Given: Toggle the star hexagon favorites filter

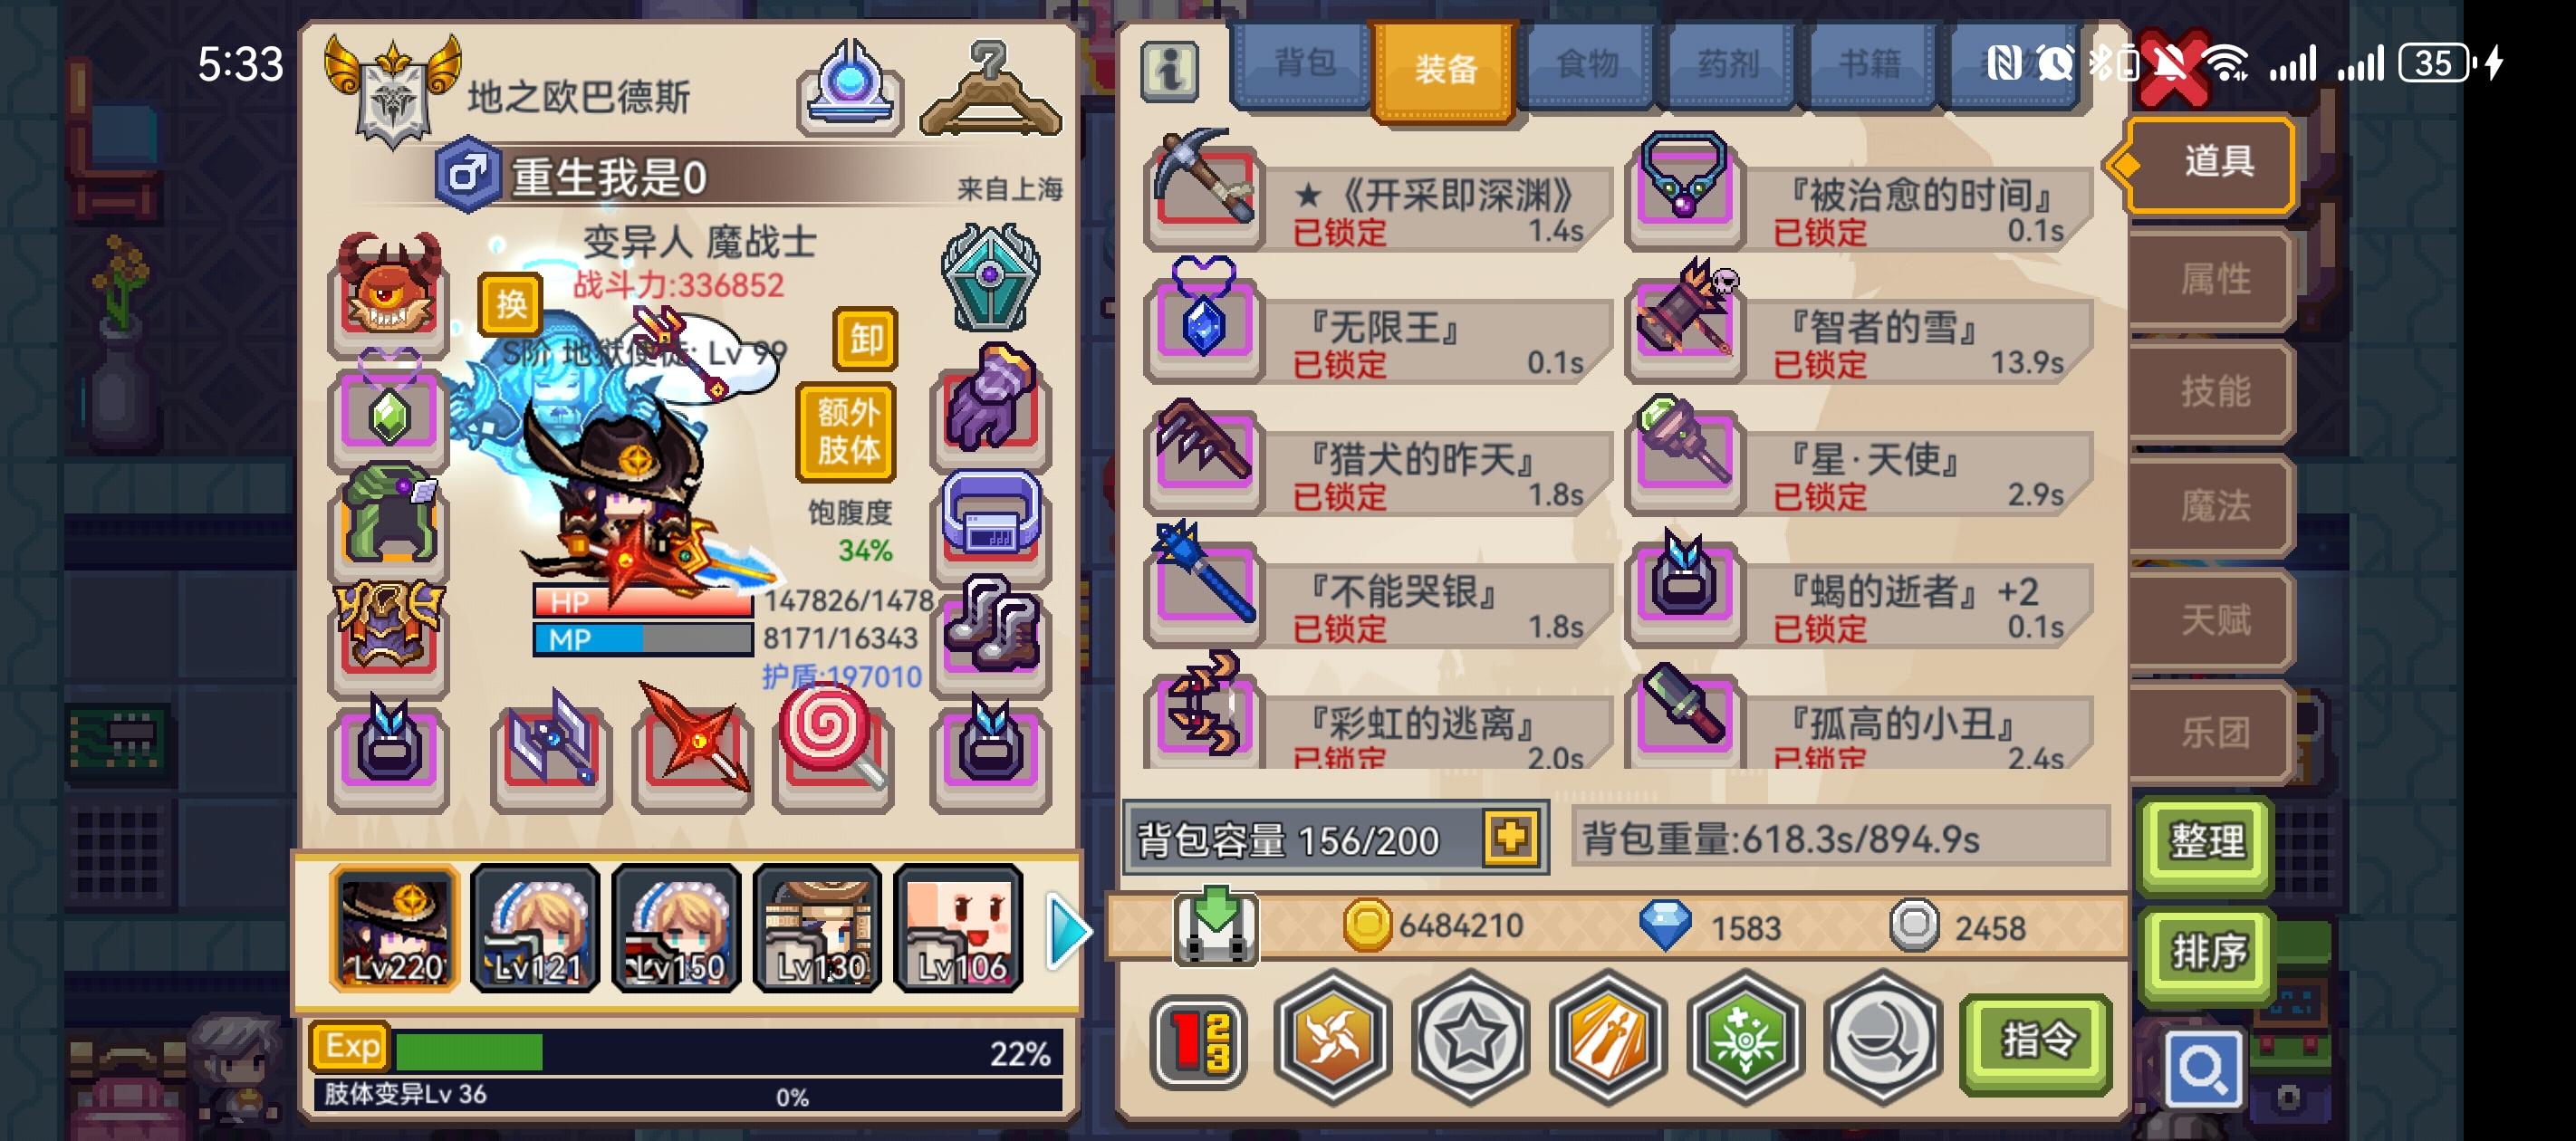Looking at the screenshot, I should click(1470, 1037).
